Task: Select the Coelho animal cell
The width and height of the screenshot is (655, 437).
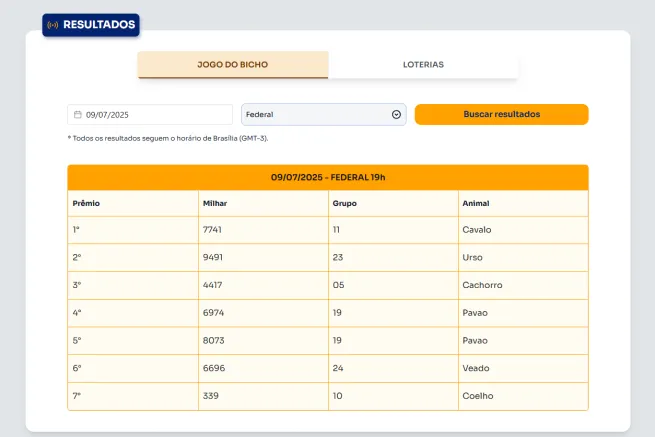Action: coord(523,396)
